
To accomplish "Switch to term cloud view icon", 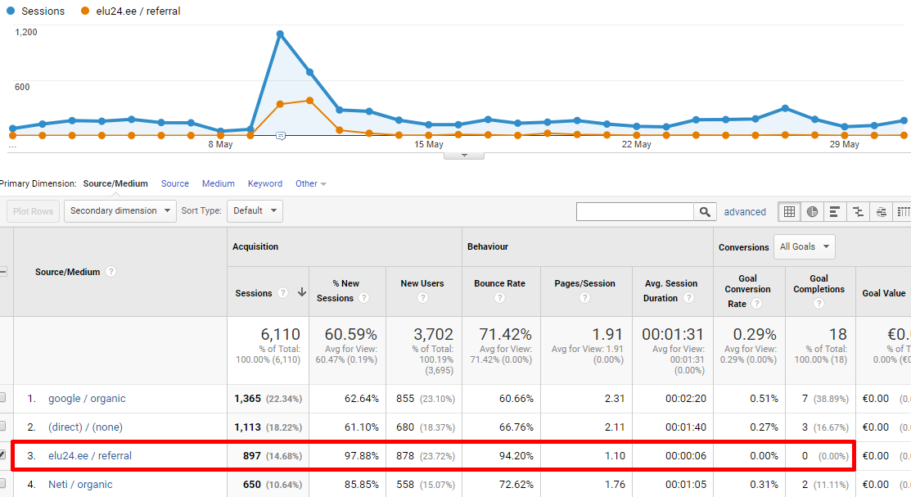I will pyautogui.click(x=881, y=212).
